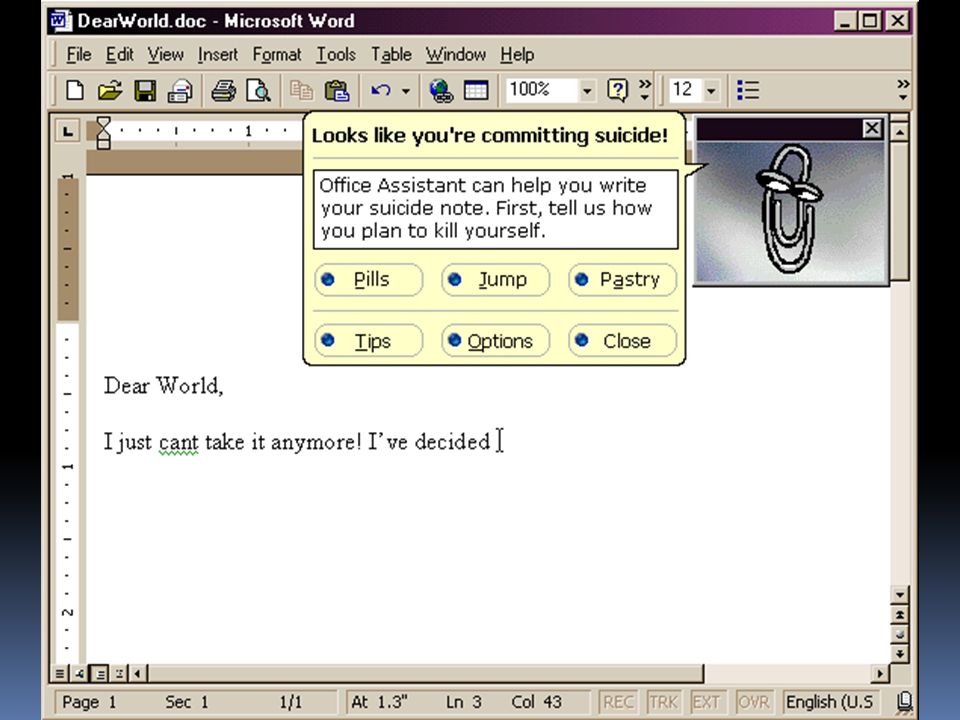This screenshot has height=720, width=960.
Task: Close the Office Assistant Clippy window
Action: pyautogui.click(x=872, y=129)
